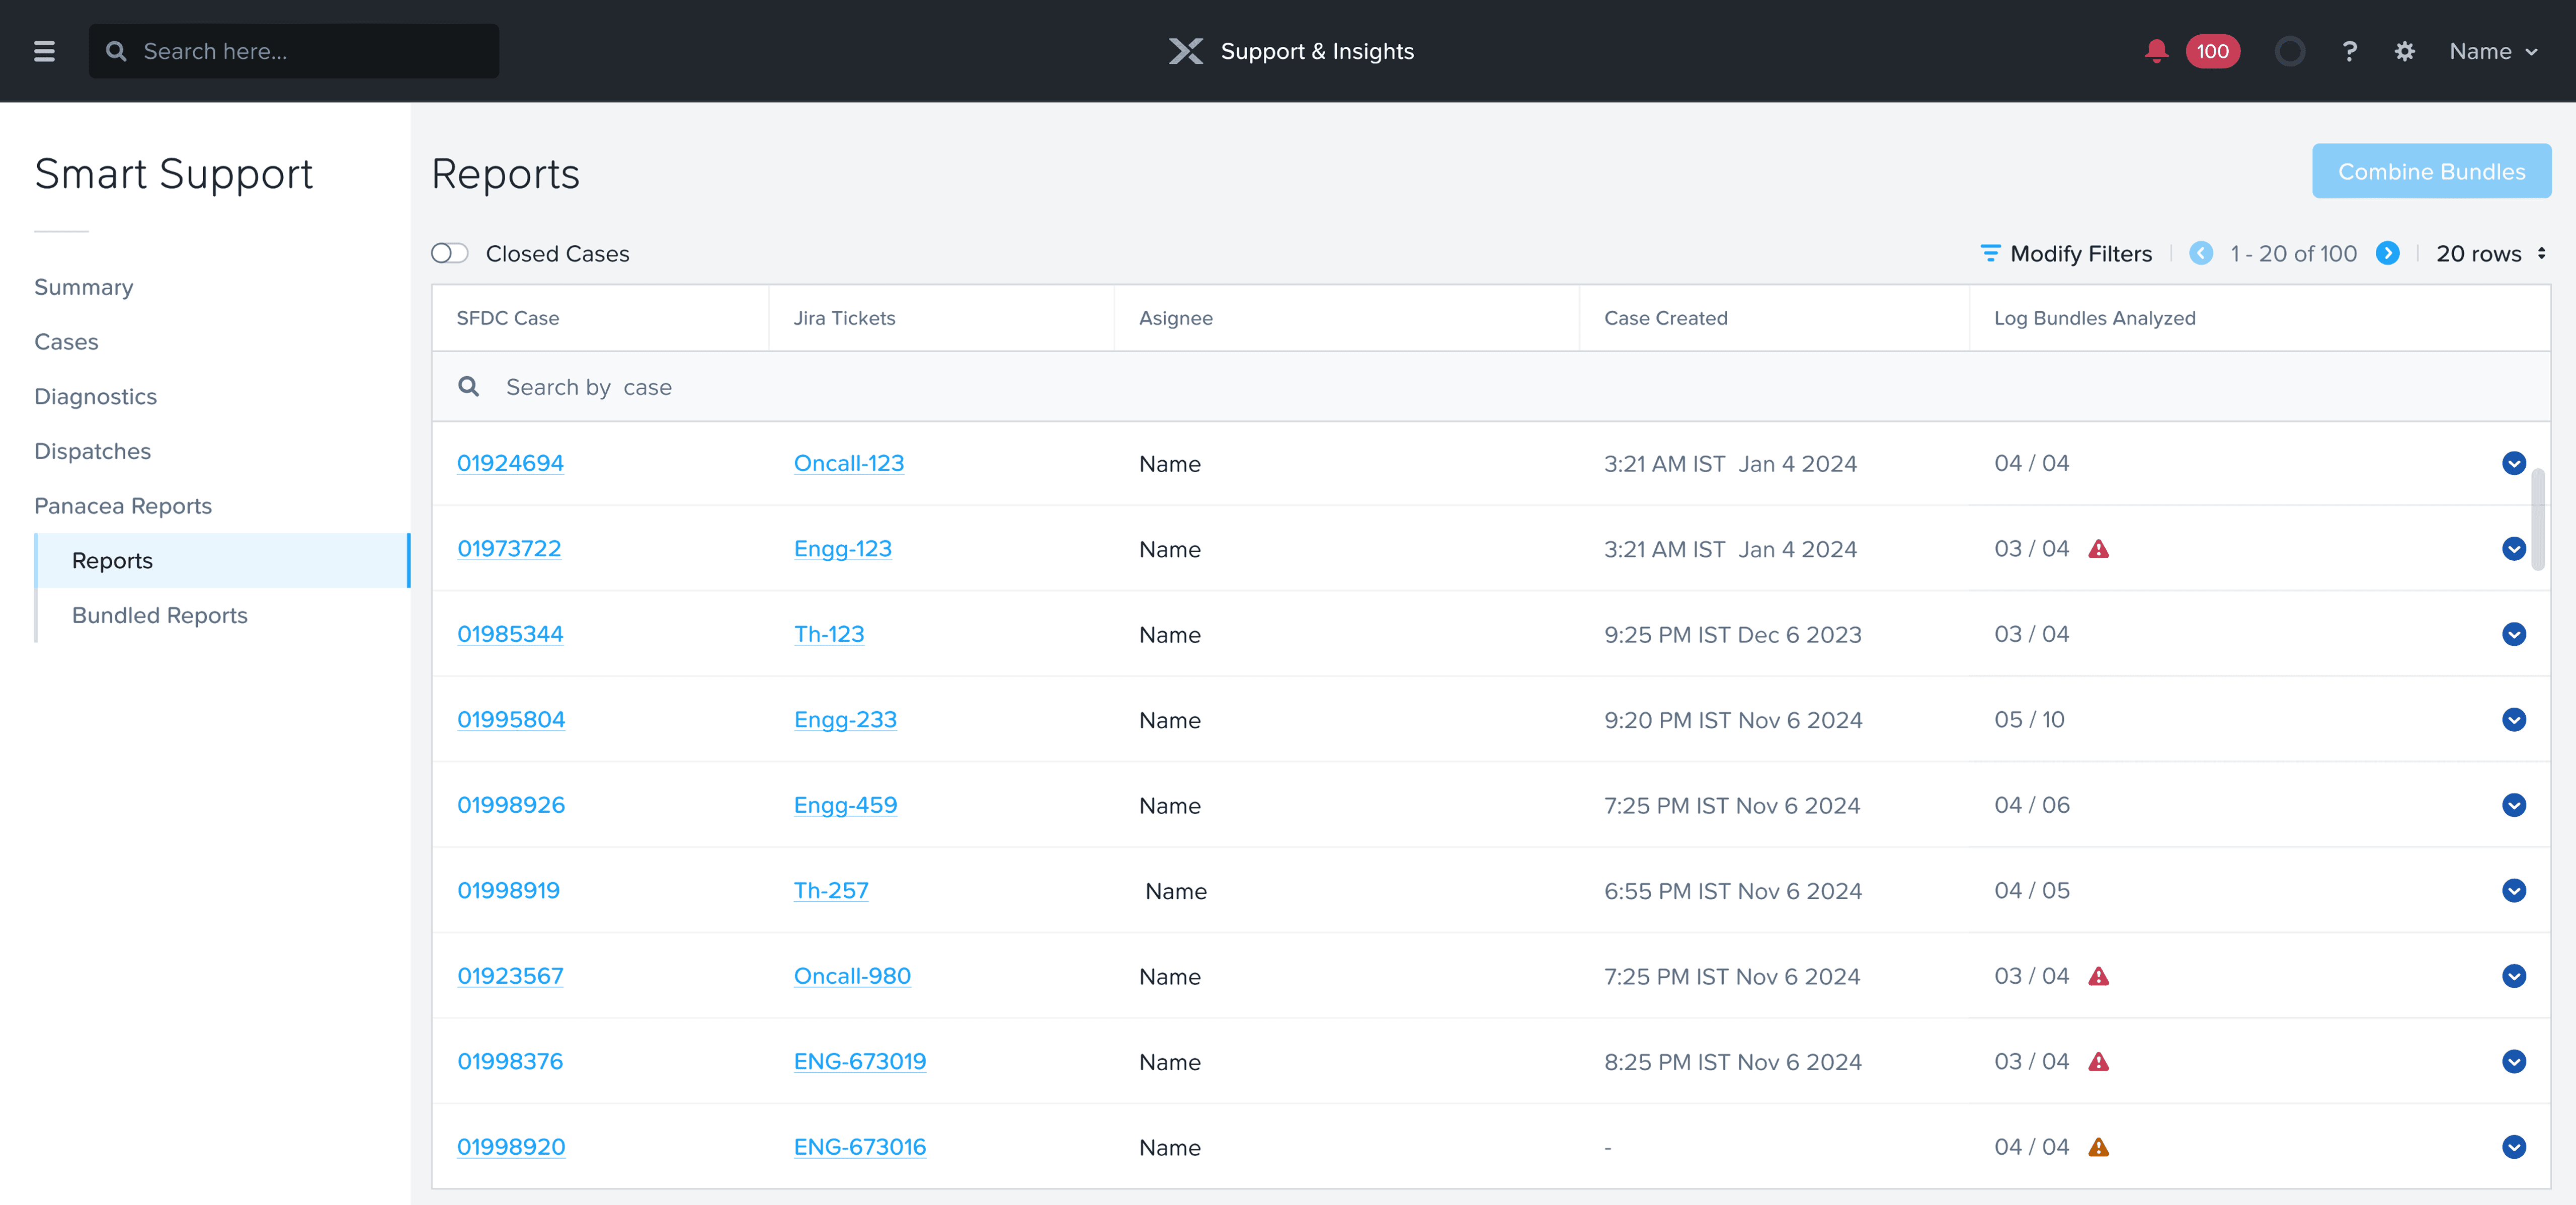2576x1205 pixels.
Task: Open the hamburger menu icon
Action: [x=44, y=51]
